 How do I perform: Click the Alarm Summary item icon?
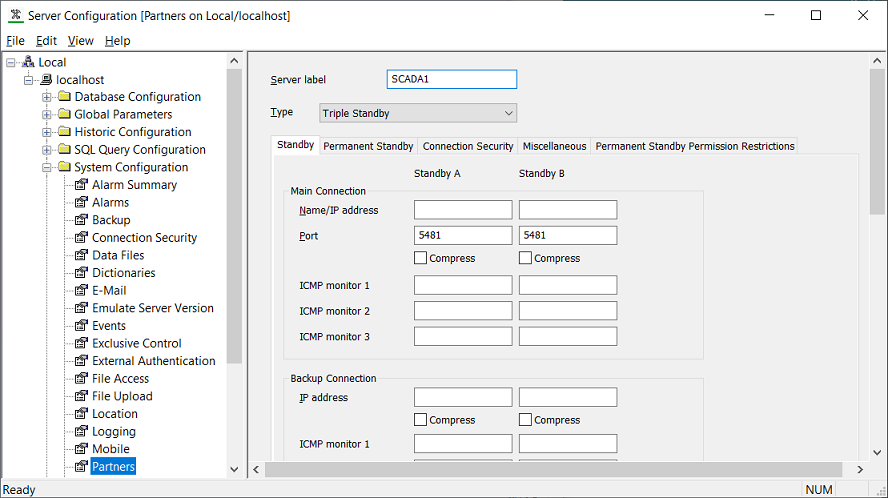tap(82, 185)
